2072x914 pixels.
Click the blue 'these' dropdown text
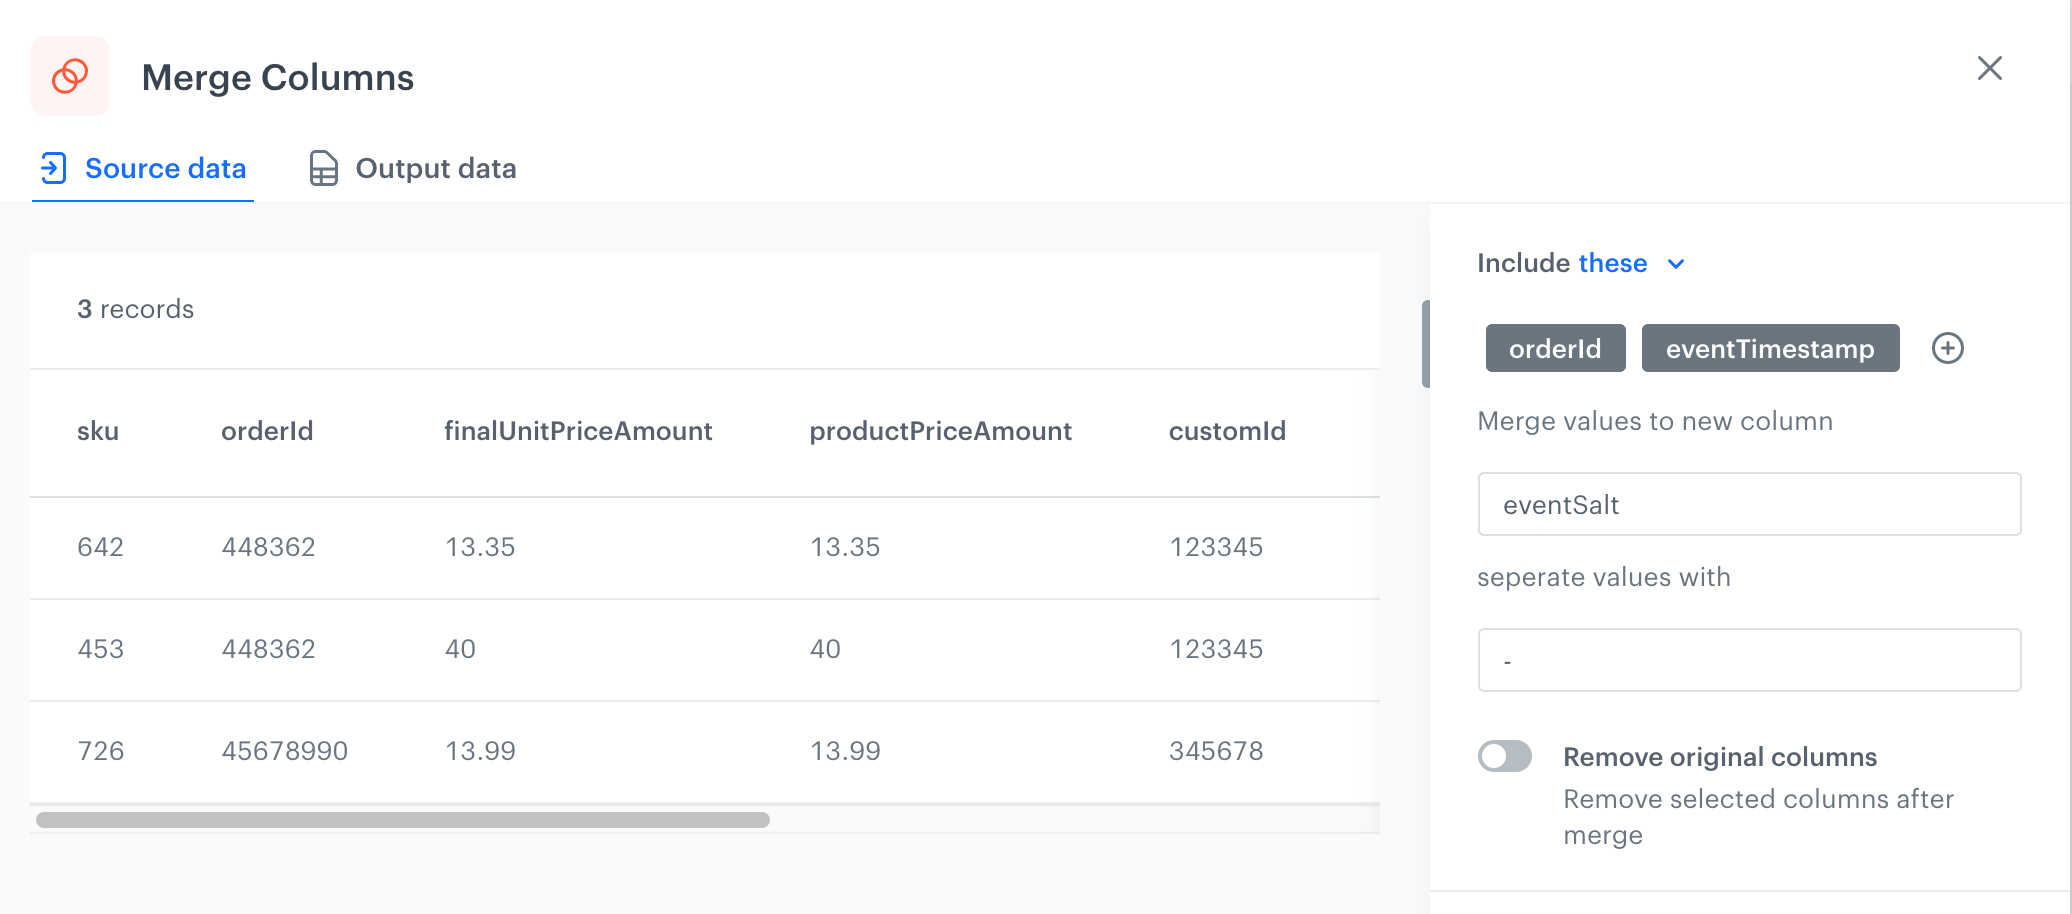point(1612,263)
